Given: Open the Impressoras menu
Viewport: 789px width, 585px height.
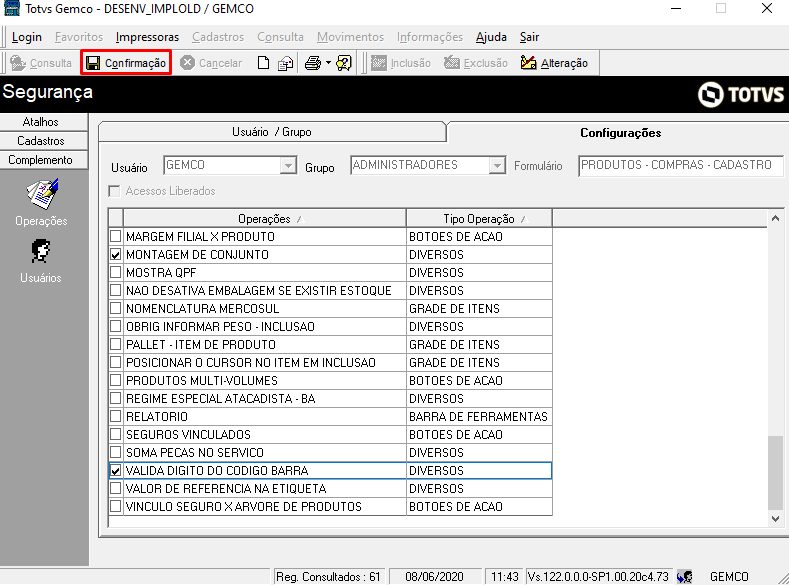Looking at the screenshot, I should pos(147,37).
